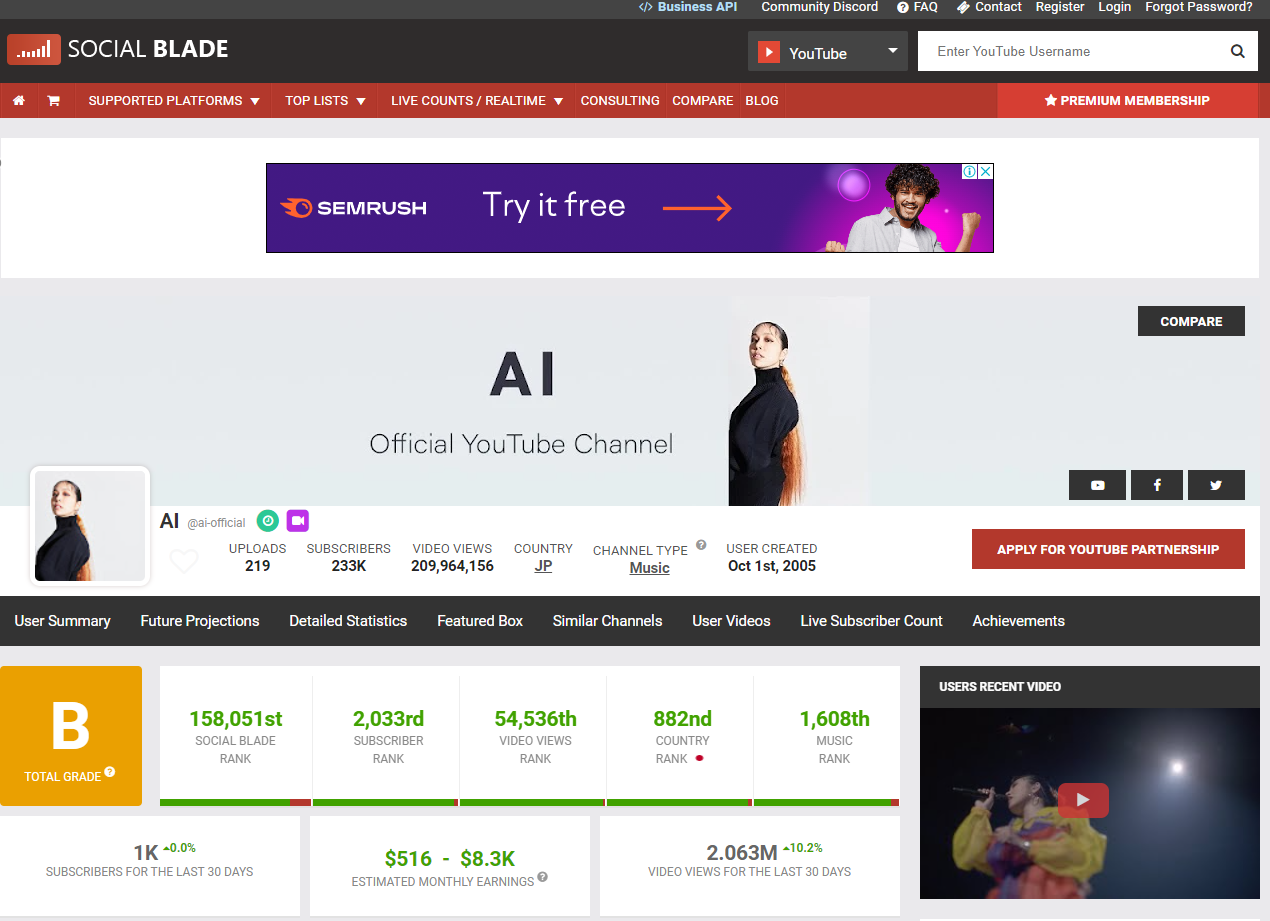Select the User Summary tab

[62, 621]
